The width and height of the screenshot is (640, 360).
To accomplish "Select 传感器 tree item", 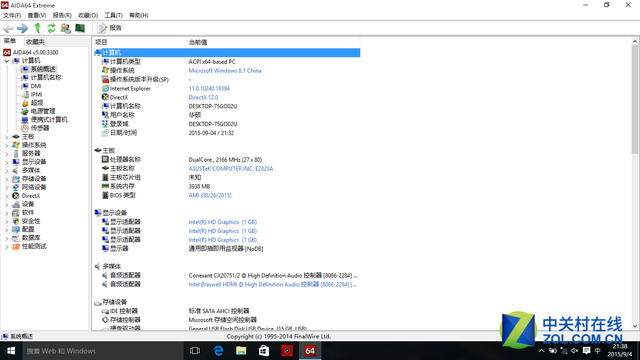I will pos(40,128).
